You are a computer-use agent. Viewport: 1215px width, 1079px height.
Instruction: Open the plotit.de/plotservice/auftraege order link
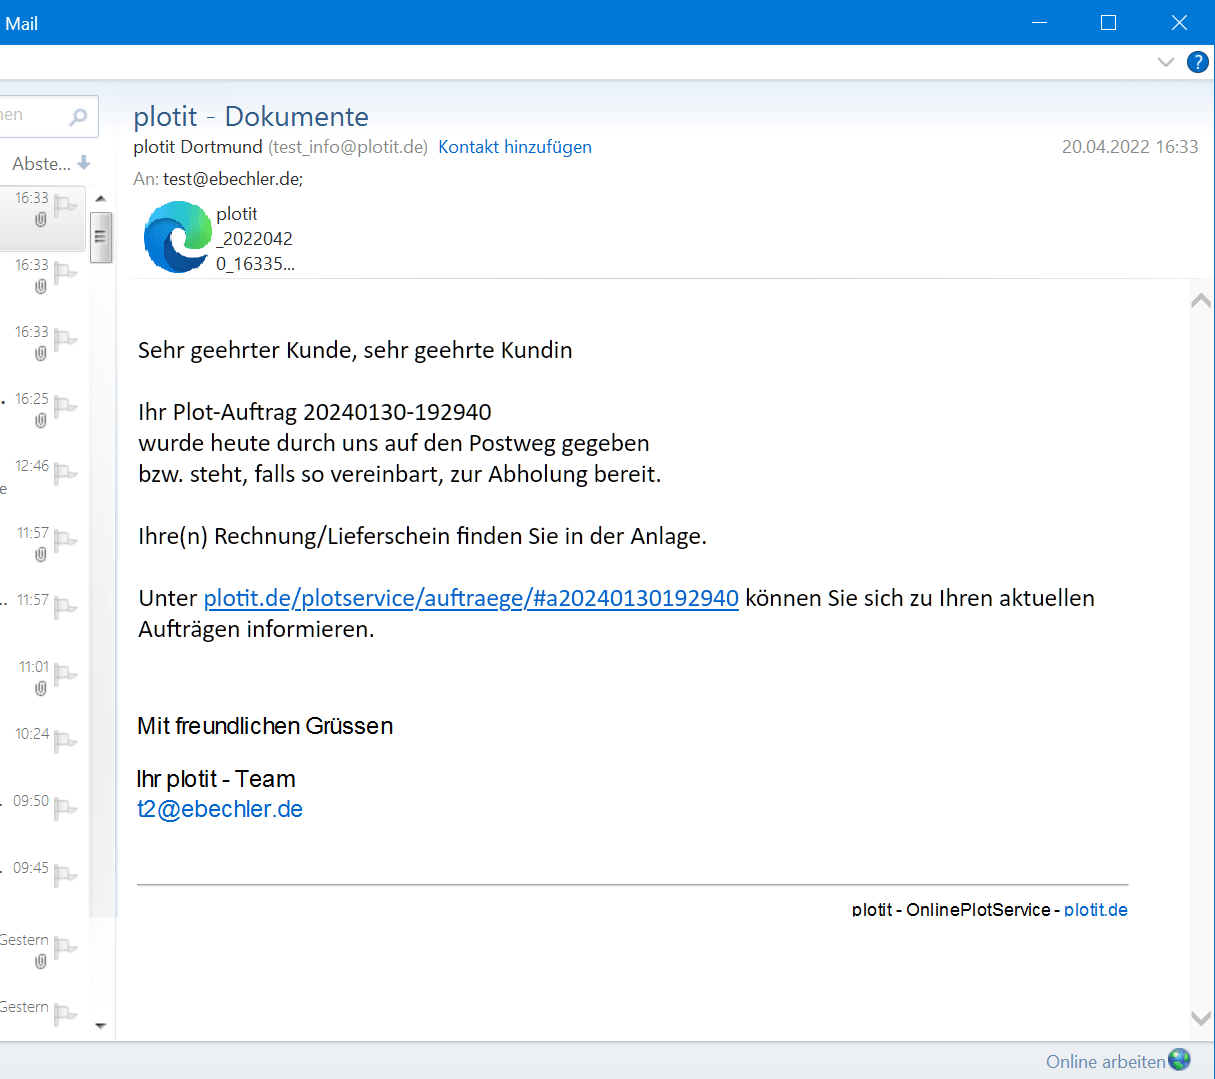(471, 598)
